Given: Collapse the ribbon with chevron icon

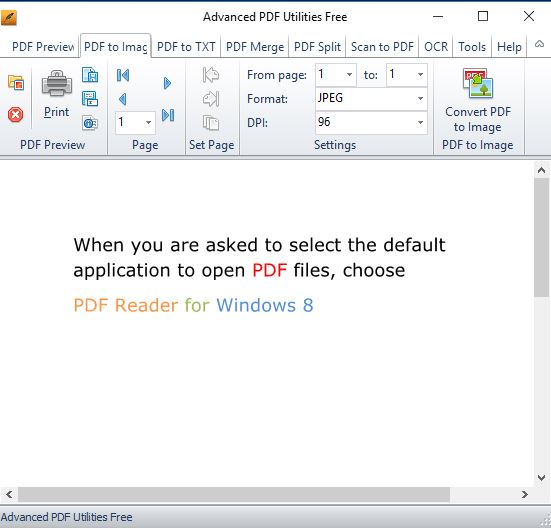Looking at the screenshot, I should coord(539,44).
